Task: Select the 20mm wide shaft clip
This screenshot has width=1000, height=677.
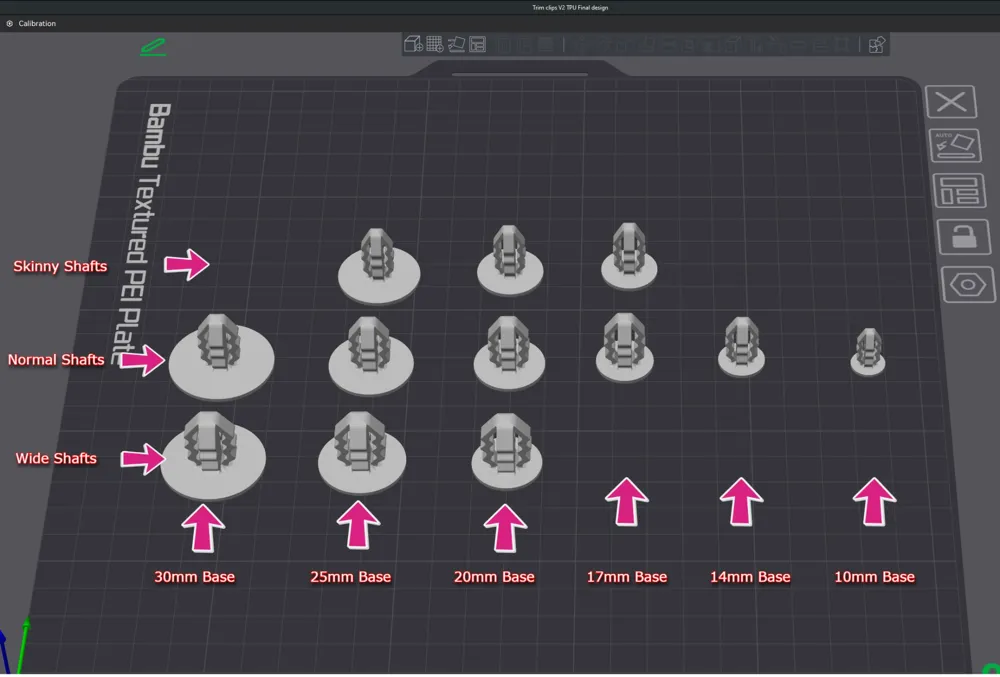Action: pyautogui.click(x=506, y=451)
